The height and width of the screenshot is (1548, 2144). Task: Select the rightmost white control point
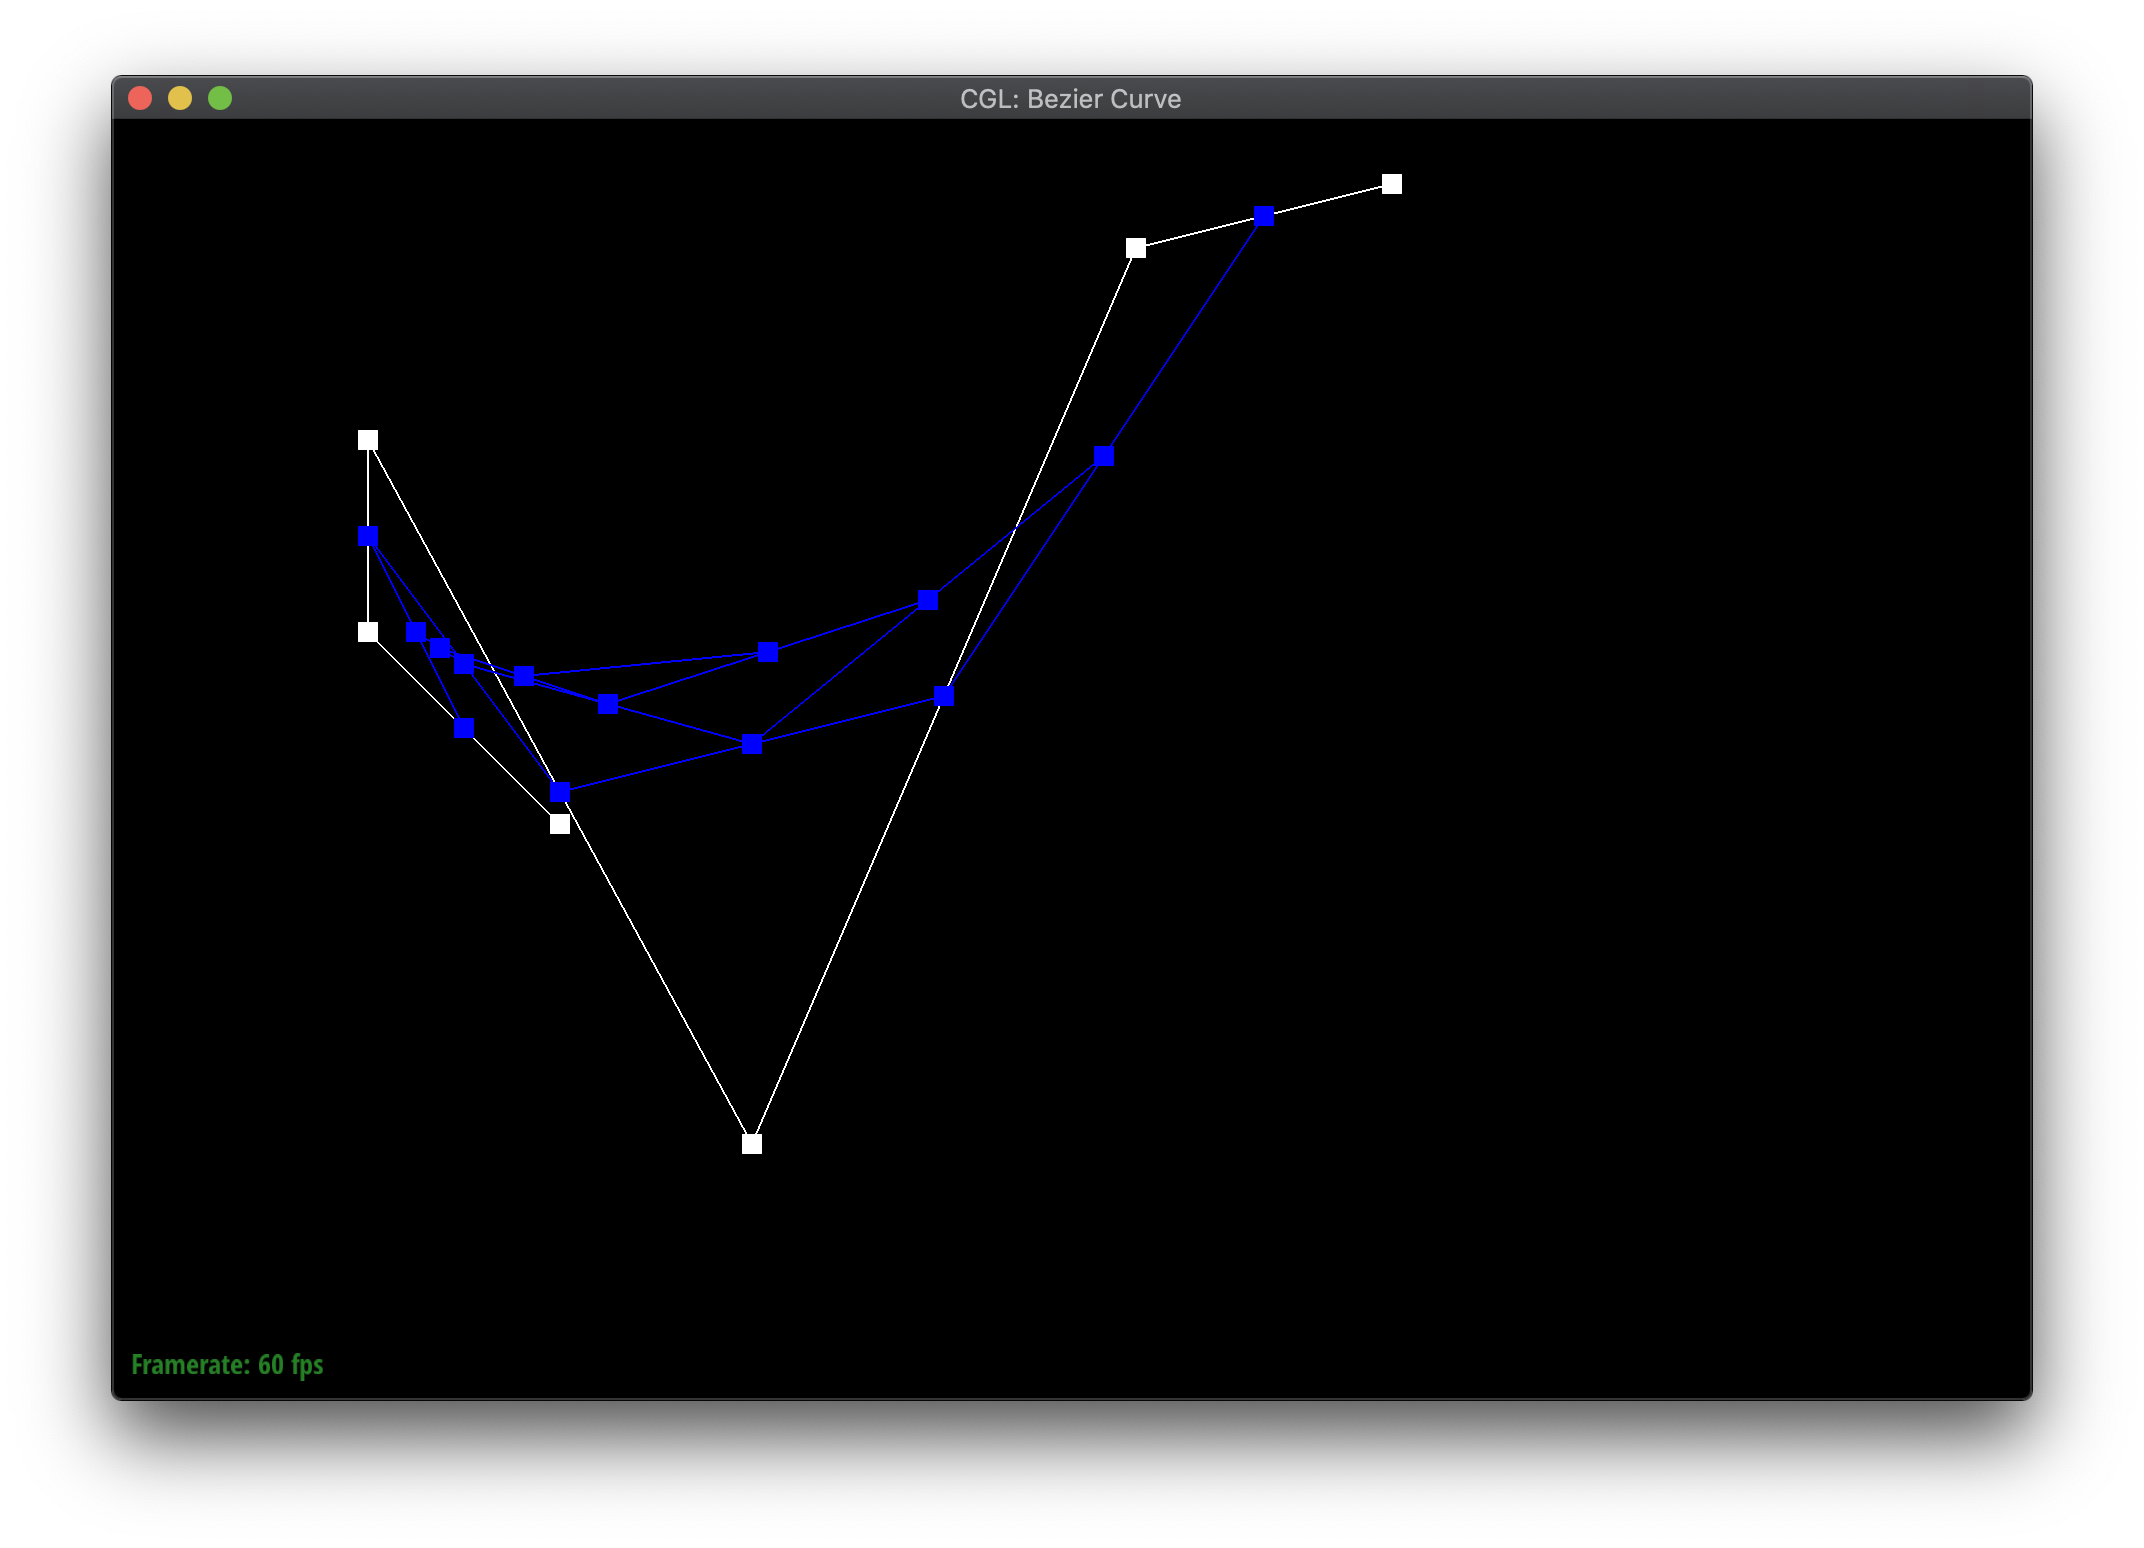pyautogui.click(x=1392, y=184)
